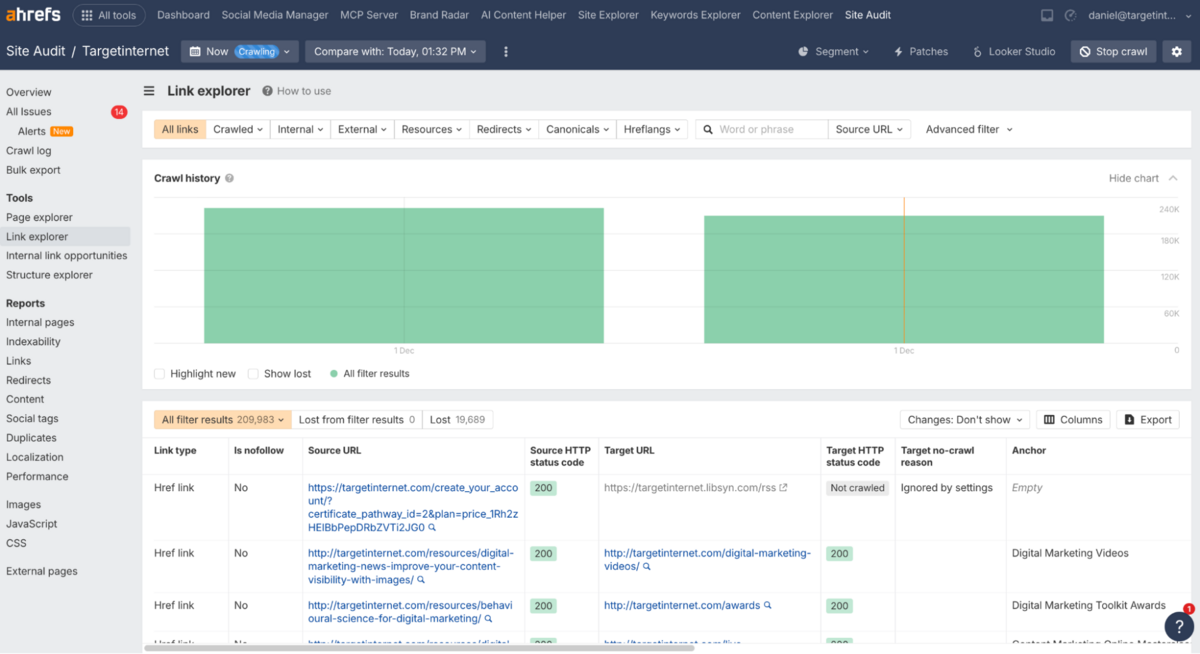Open Content Explorer in top navigation

(x=792, y=15)
